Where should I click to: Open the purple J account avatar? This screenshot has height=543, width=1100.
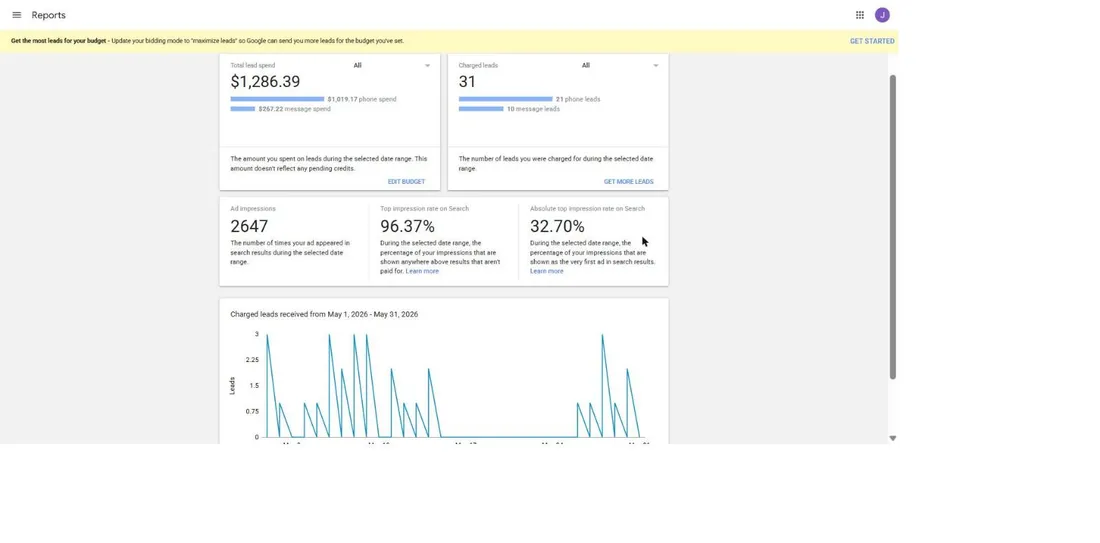pos(882,15)
